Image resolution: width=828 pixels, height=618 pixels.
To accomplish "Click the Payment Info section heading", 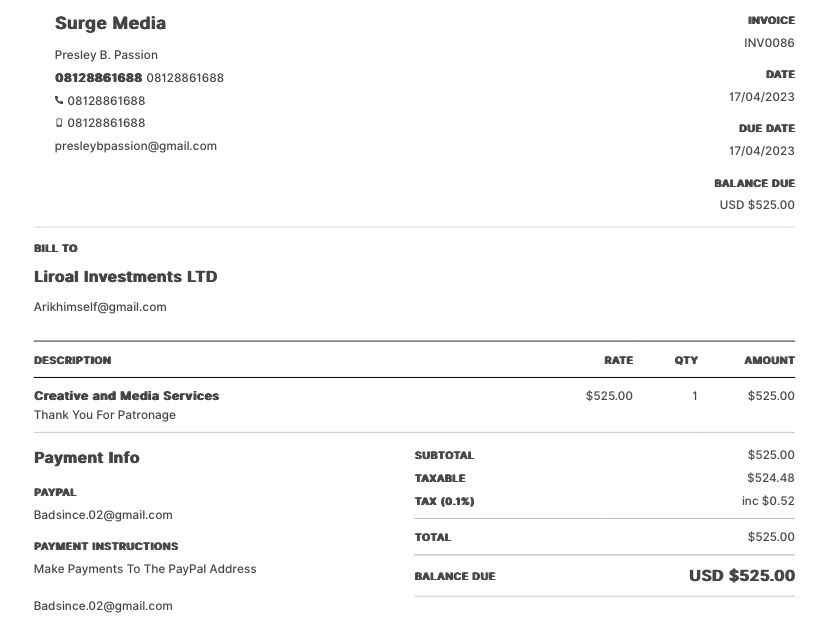I will click(86, 457).
